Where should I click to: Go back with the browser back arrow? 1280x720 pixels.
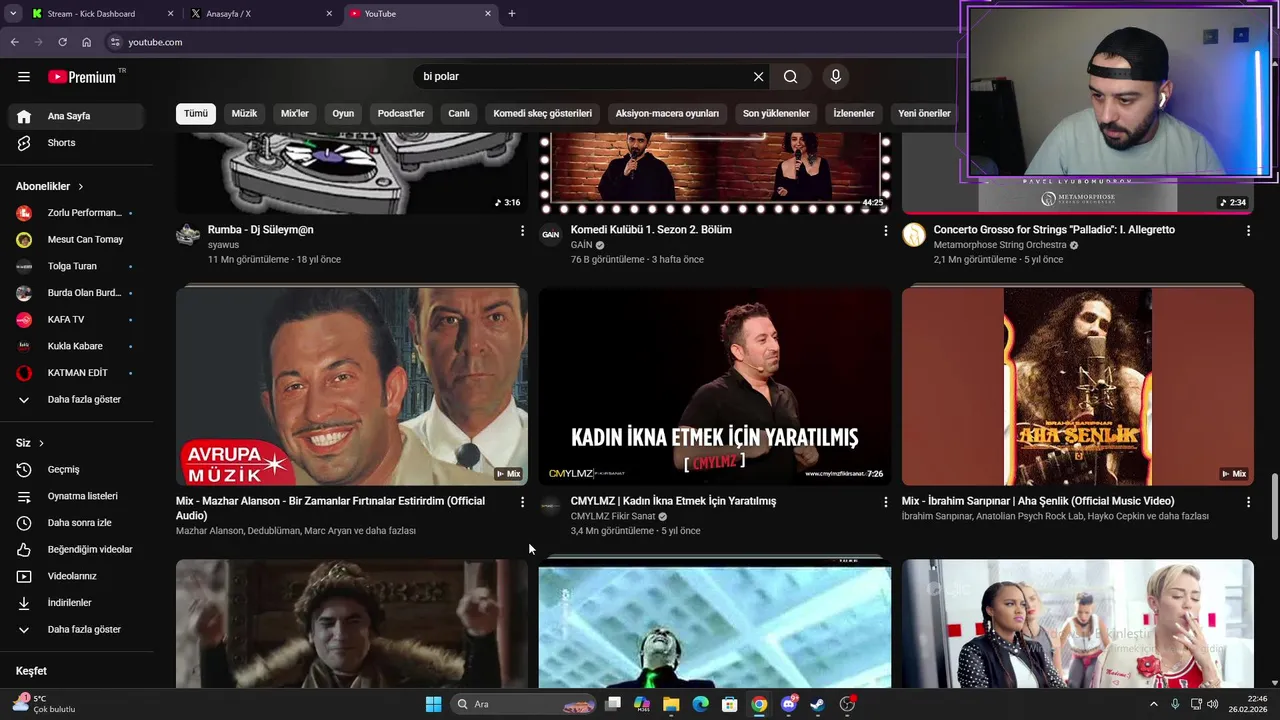(14, 42)
